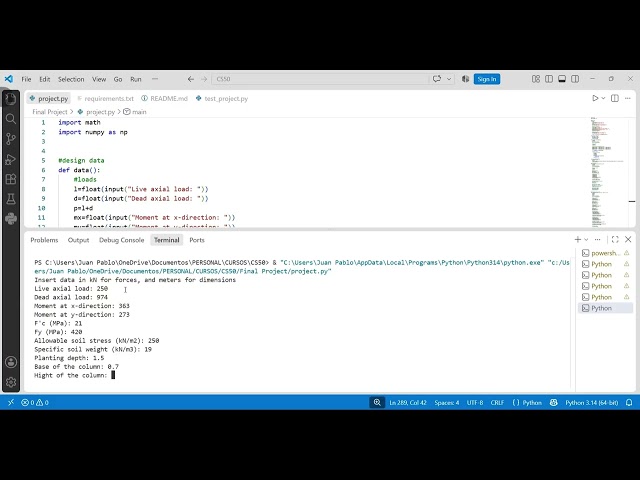Switch to the test_project.py tab
Viewport: 640px width, 480px height.
pos(222,98)
